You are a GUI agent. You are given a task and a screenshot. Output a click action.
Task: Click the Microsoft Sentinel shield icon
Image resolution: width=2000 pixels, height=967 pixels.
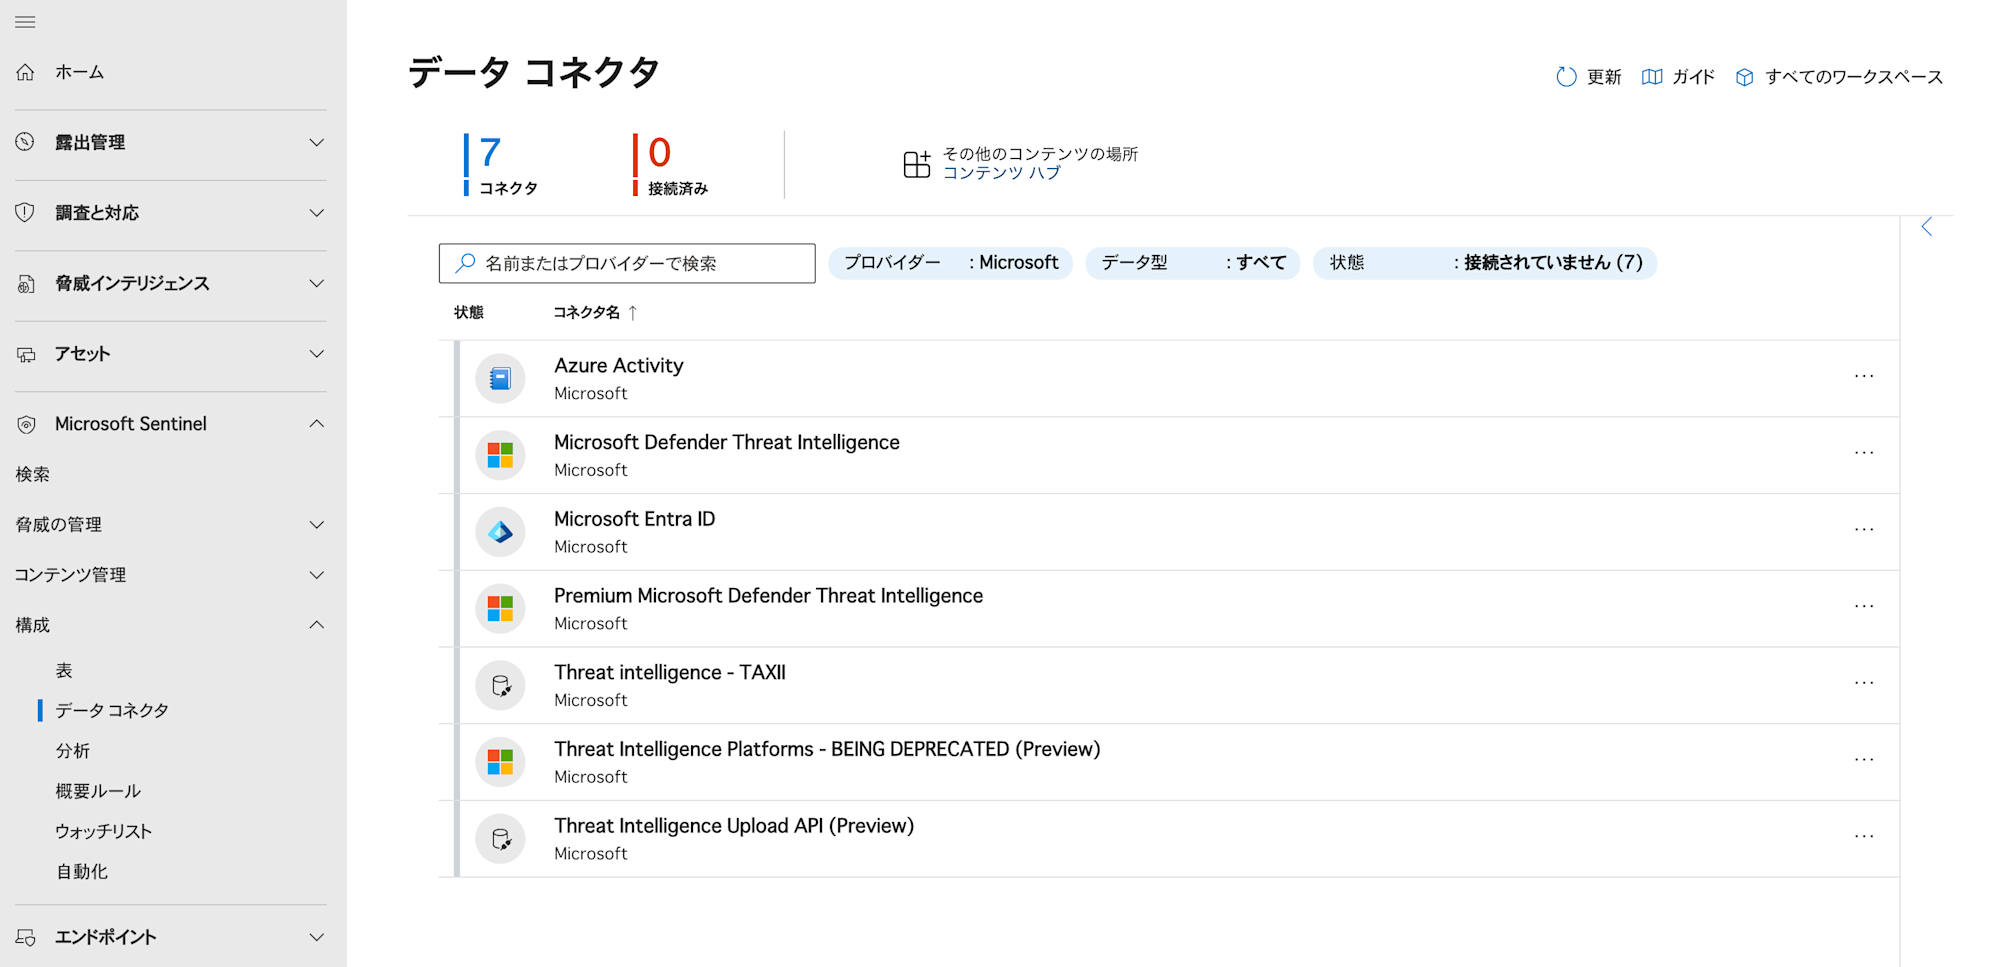[25, 424]
